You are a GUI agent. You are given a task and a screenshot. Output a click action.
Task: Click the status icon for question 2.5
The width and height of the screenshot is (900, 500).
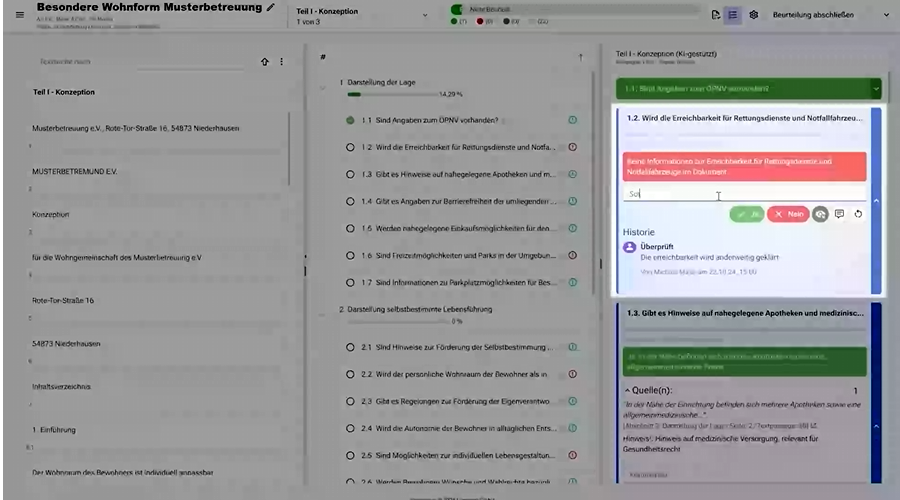(x=572, y=455)
